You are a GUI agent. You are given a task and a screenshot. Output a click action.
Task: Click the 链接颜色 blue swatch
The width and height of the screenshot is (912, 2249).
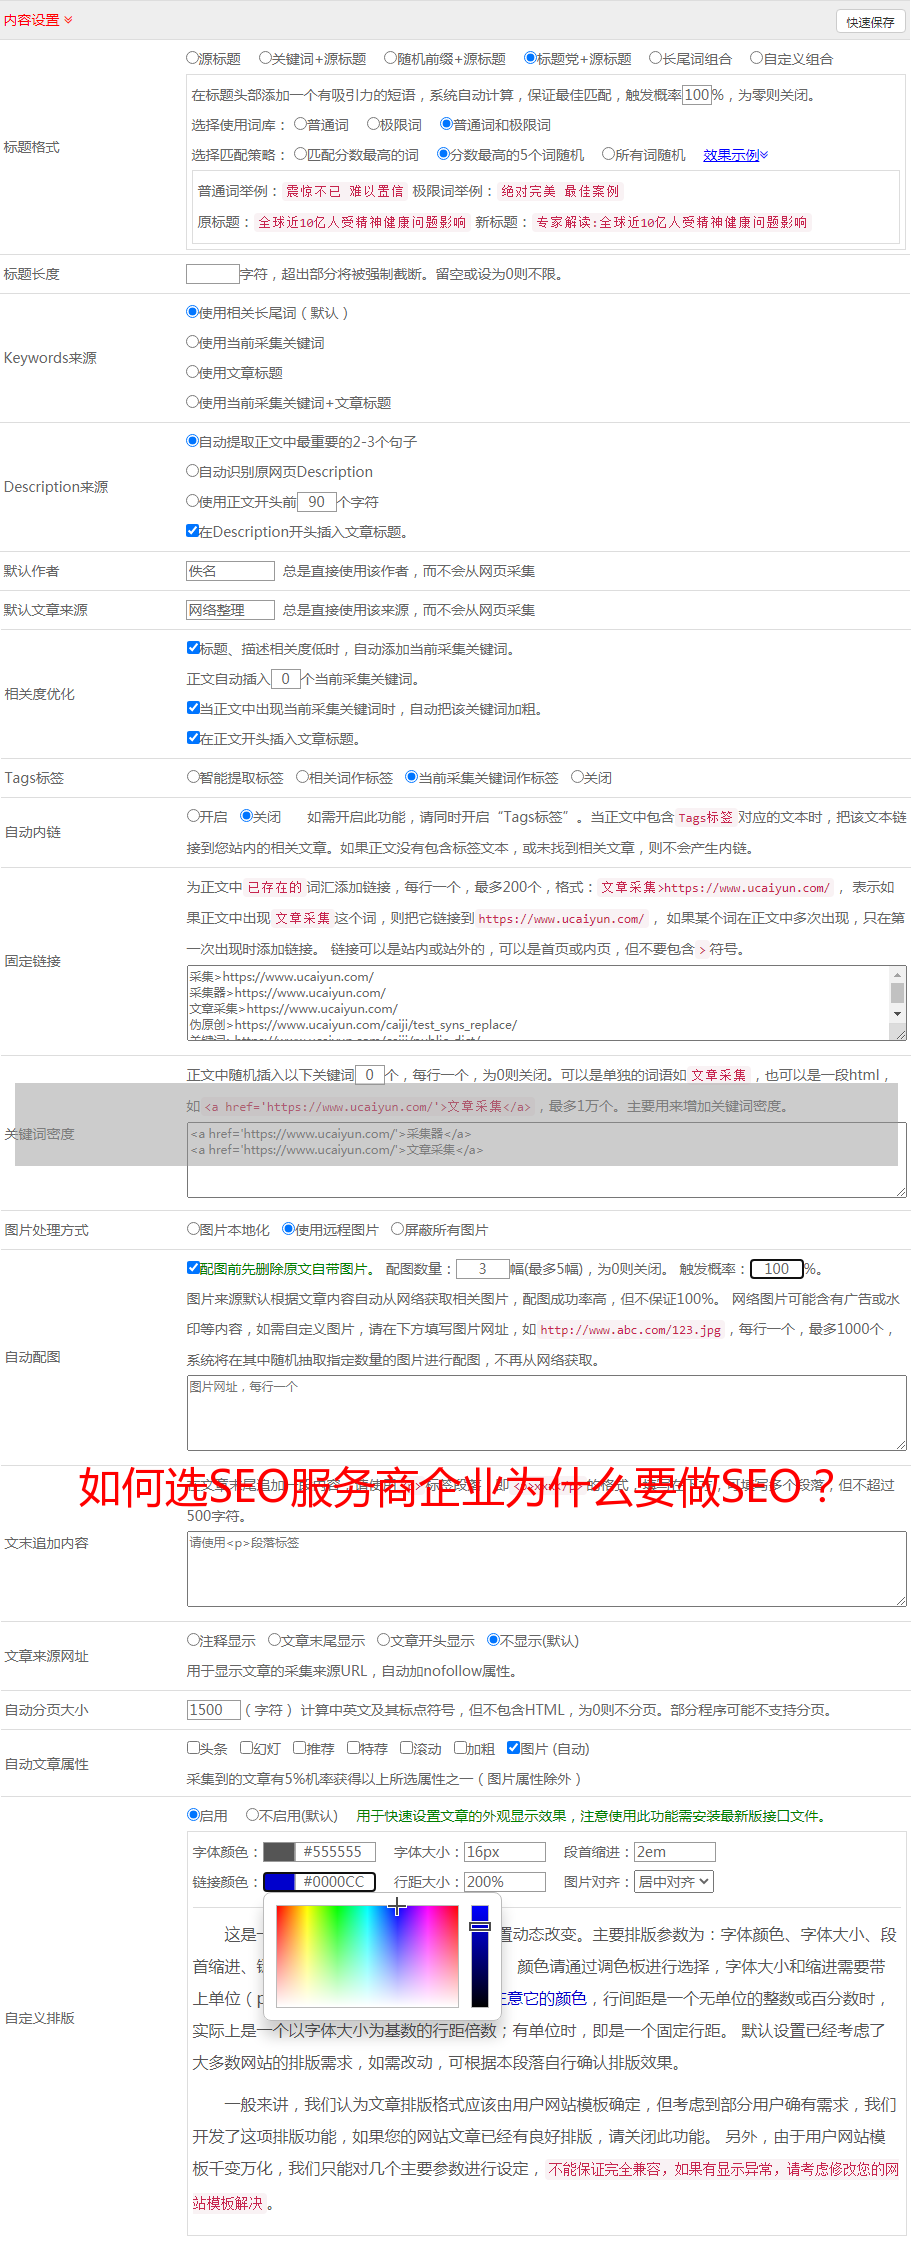click(279, 1882)
